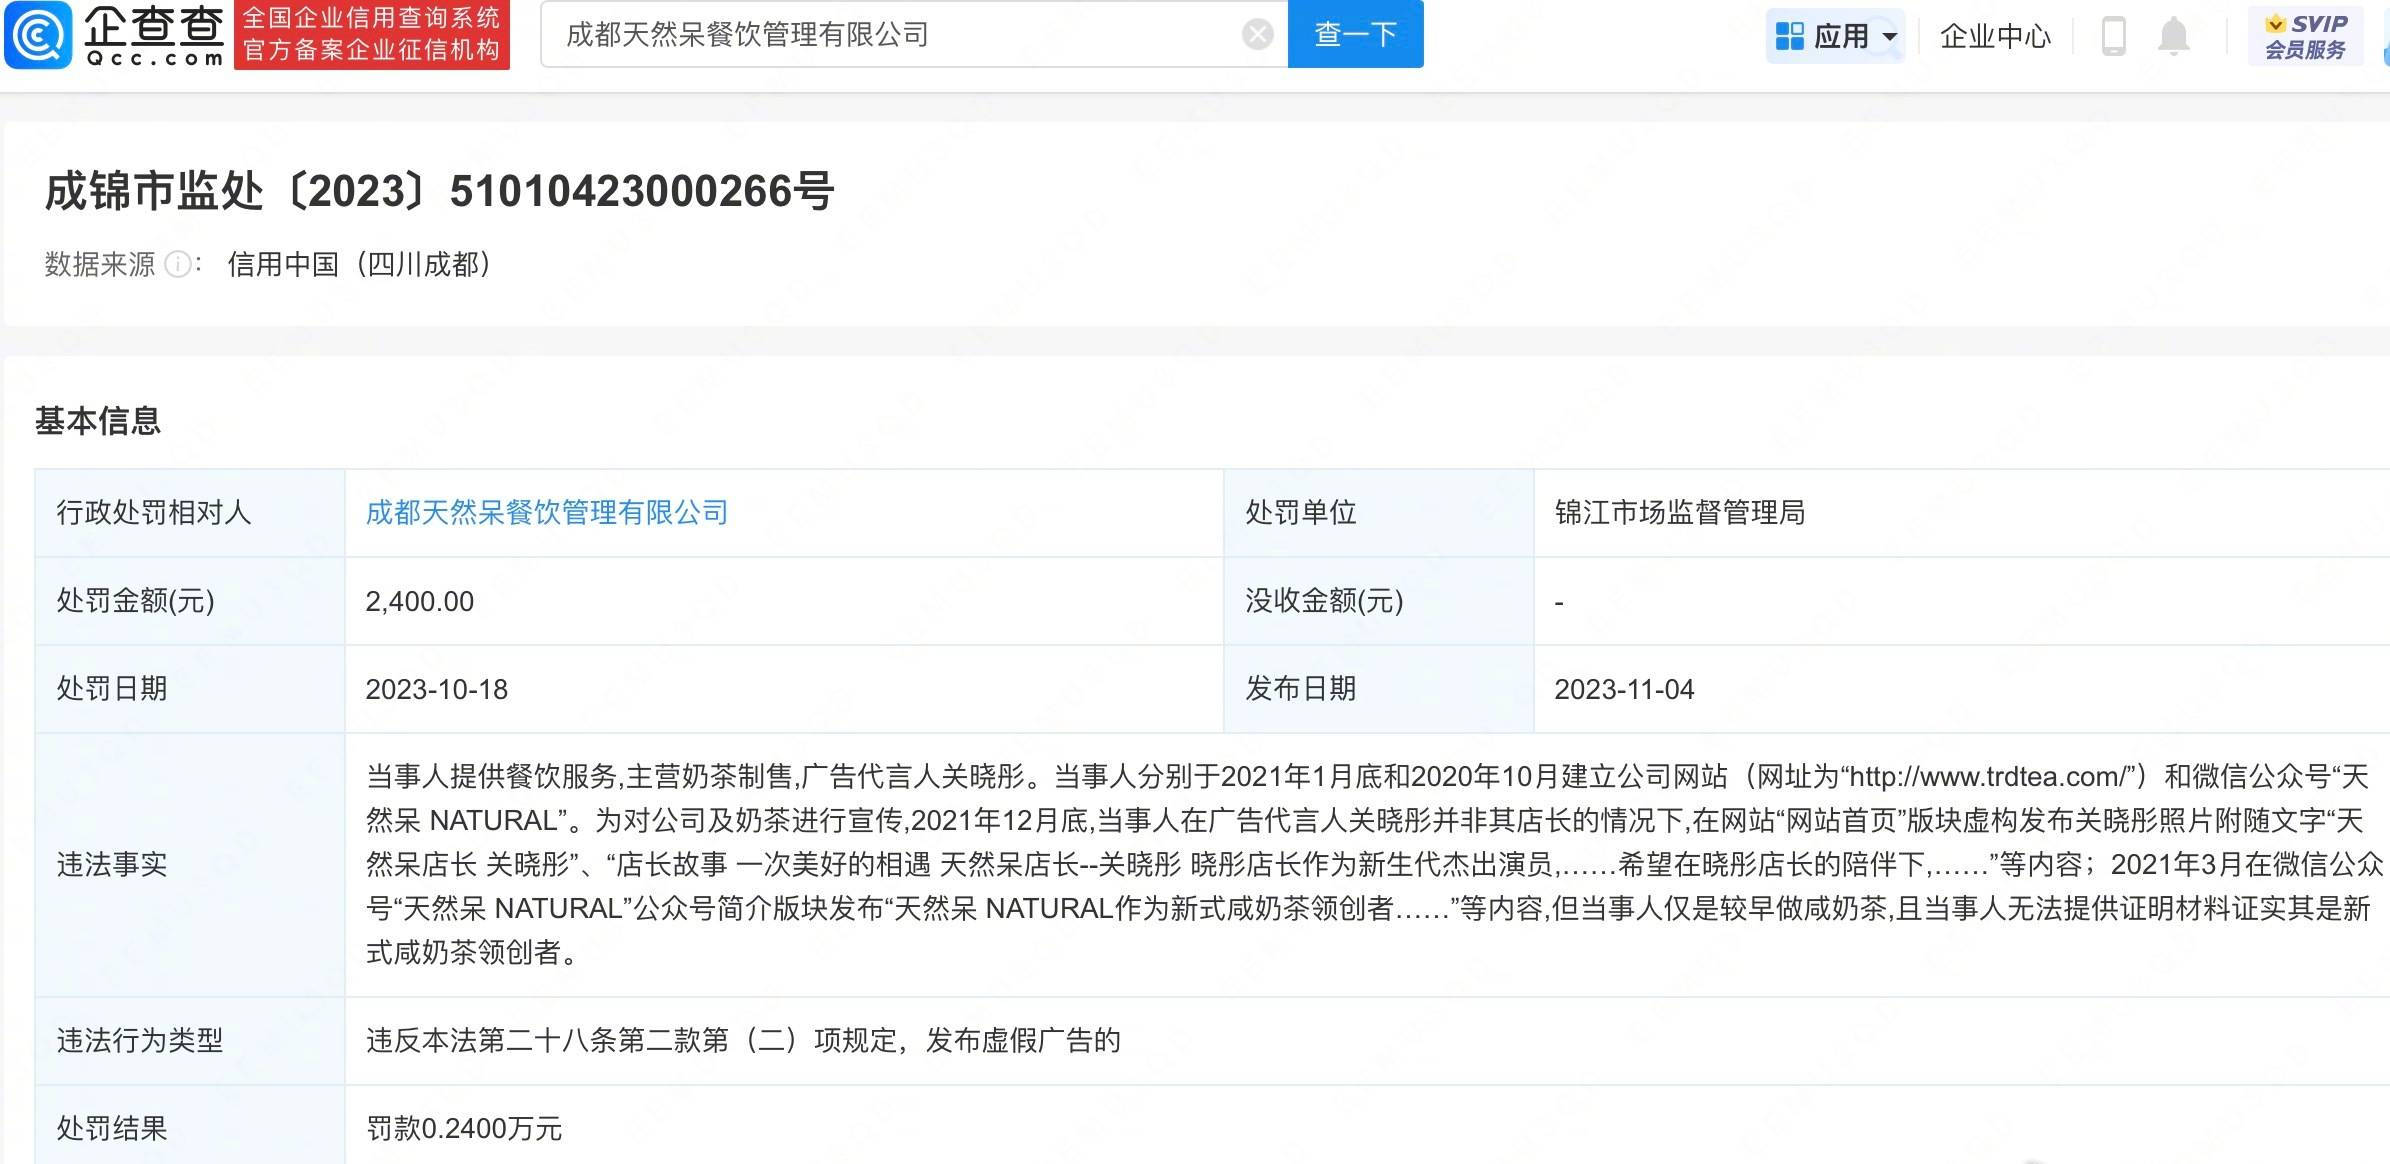Select the 违反本法第二十八条 violation type text
The width and height of the screenshot is (2390, 1164).
(x=743, y=1041)
